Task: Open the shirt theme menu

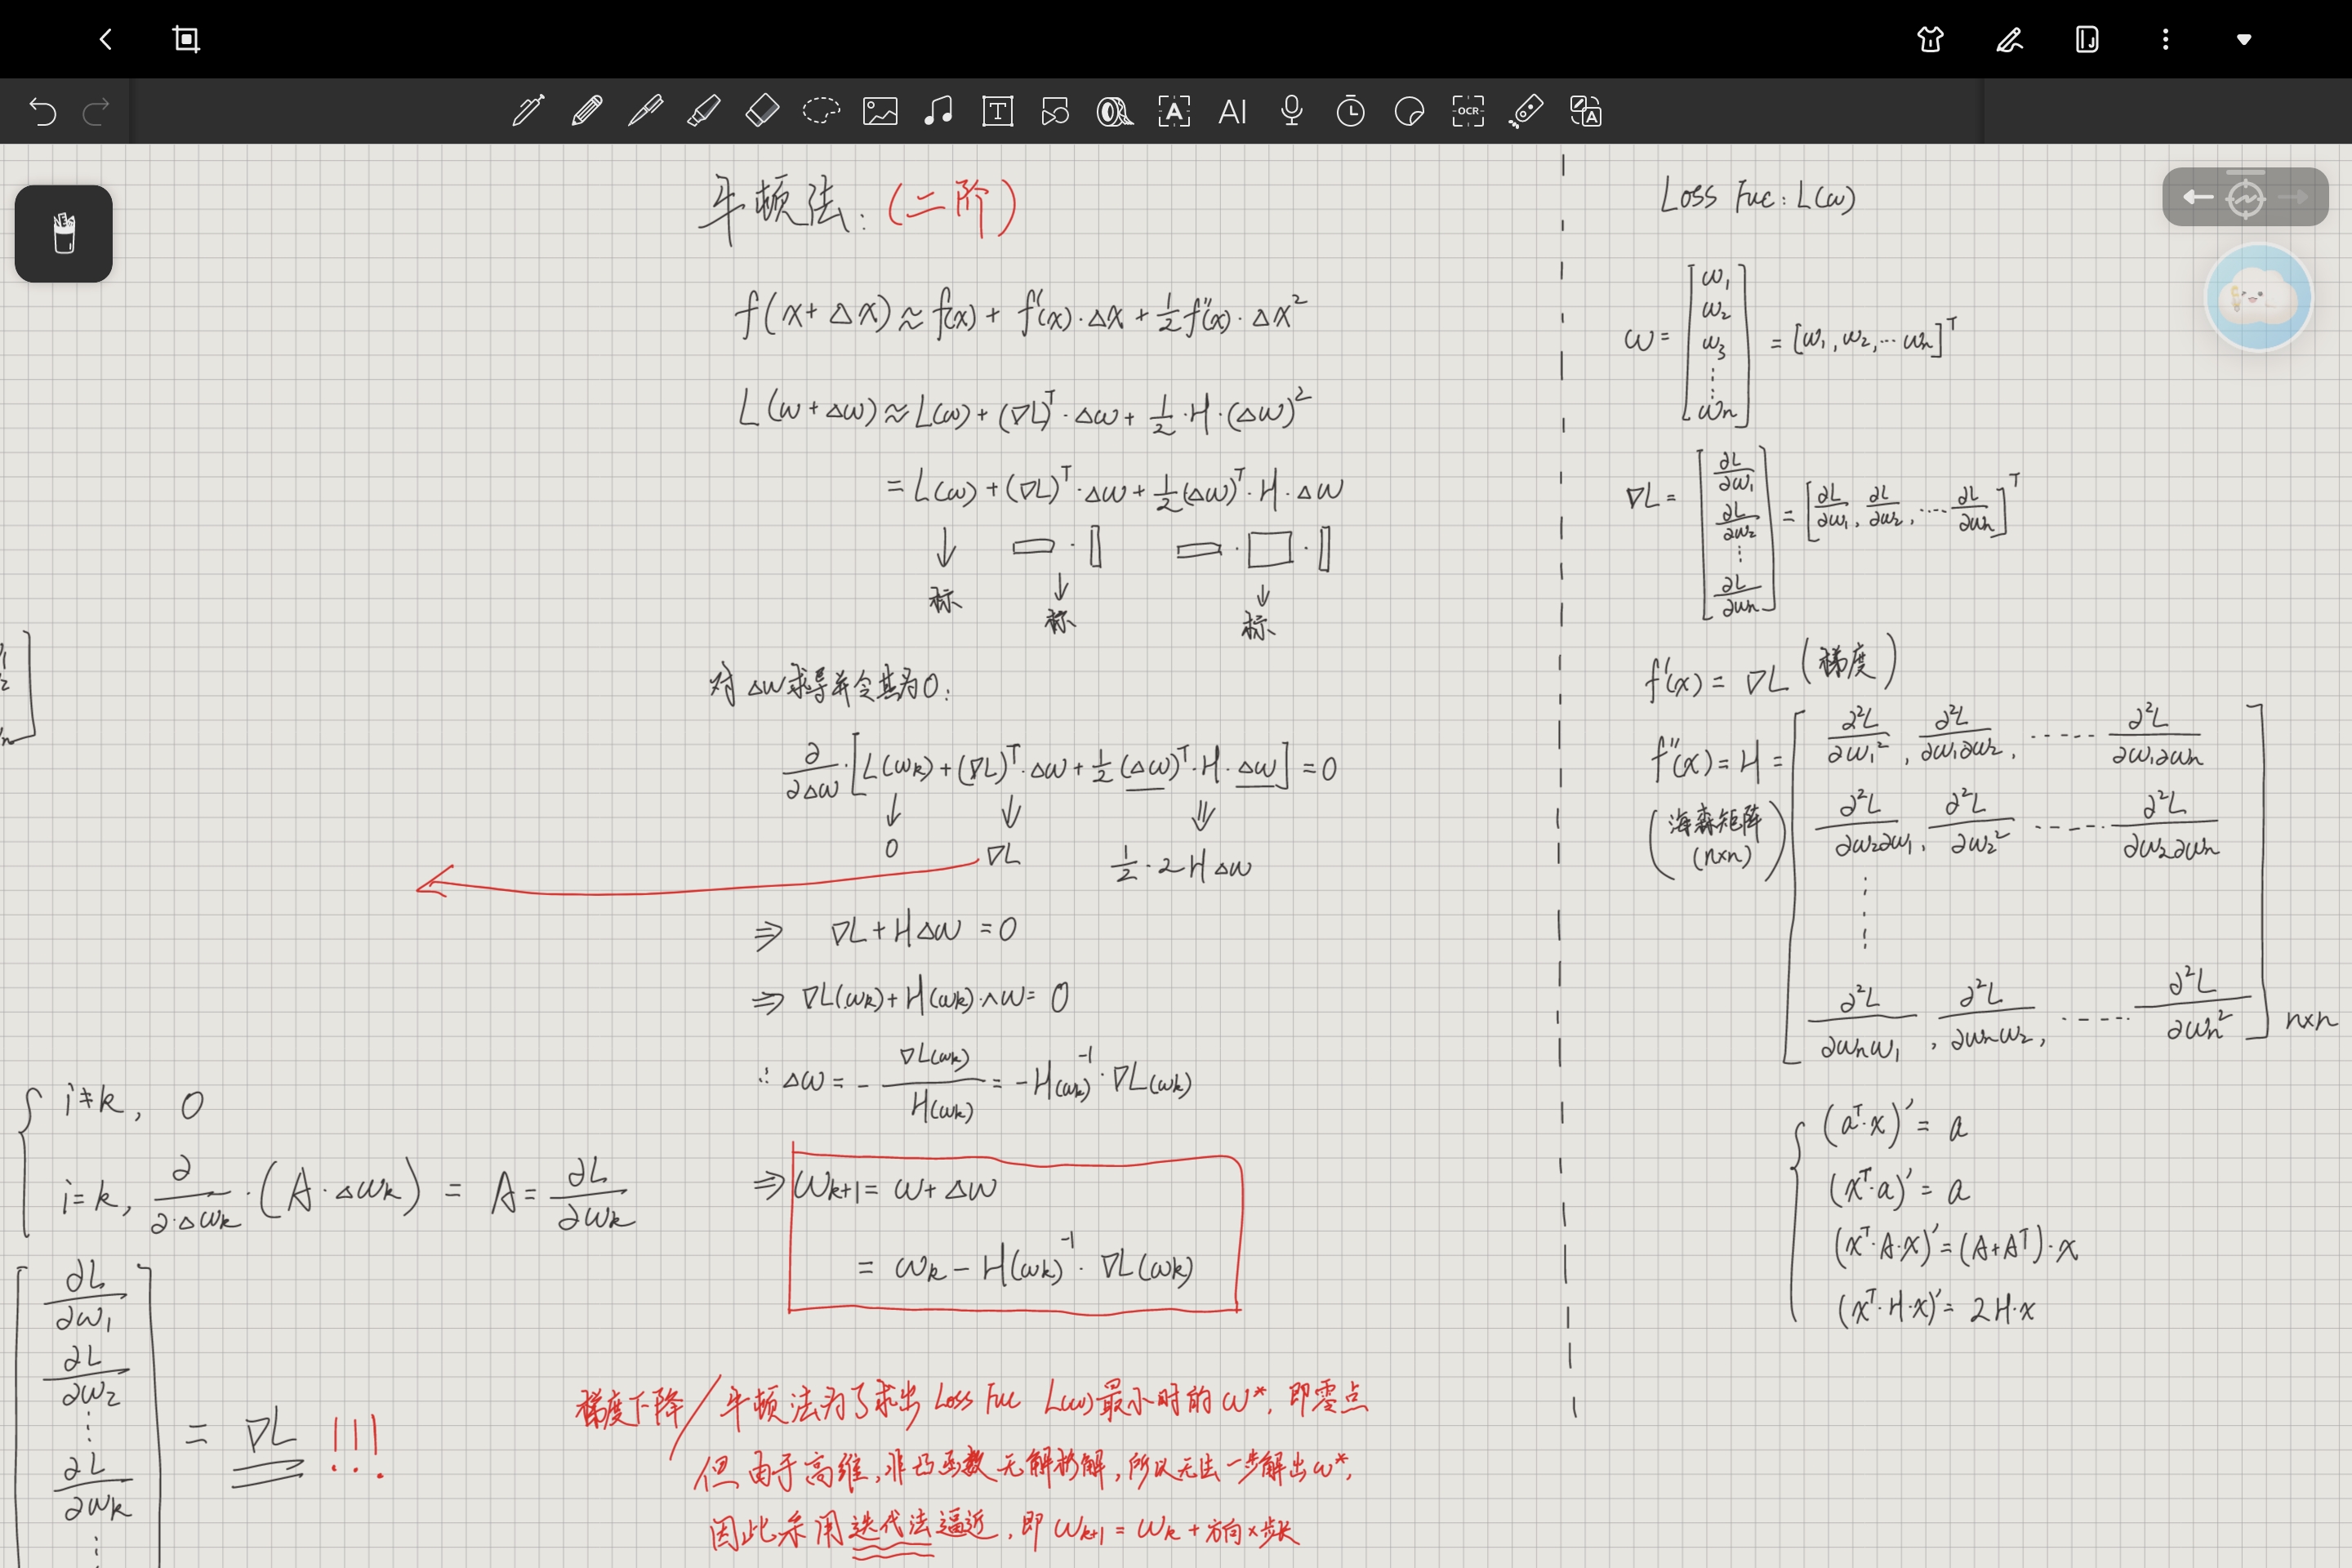Action: point(1930,40)
